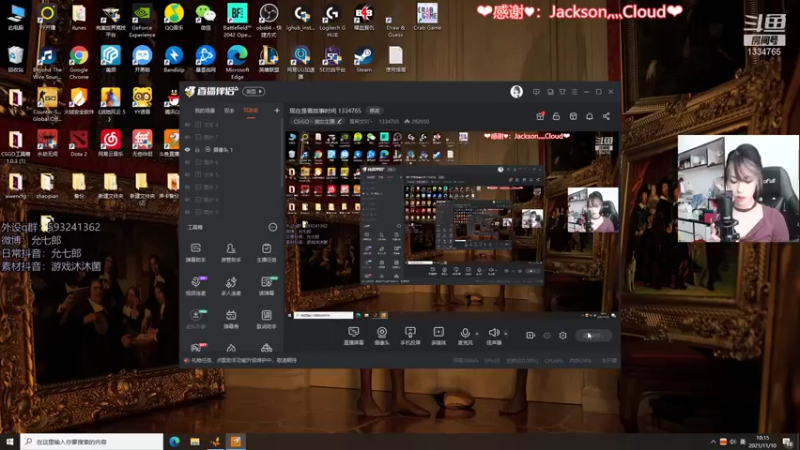Open the 多人连麦 tool
Screen dimensions: 800x450
[x=231, y=286]
